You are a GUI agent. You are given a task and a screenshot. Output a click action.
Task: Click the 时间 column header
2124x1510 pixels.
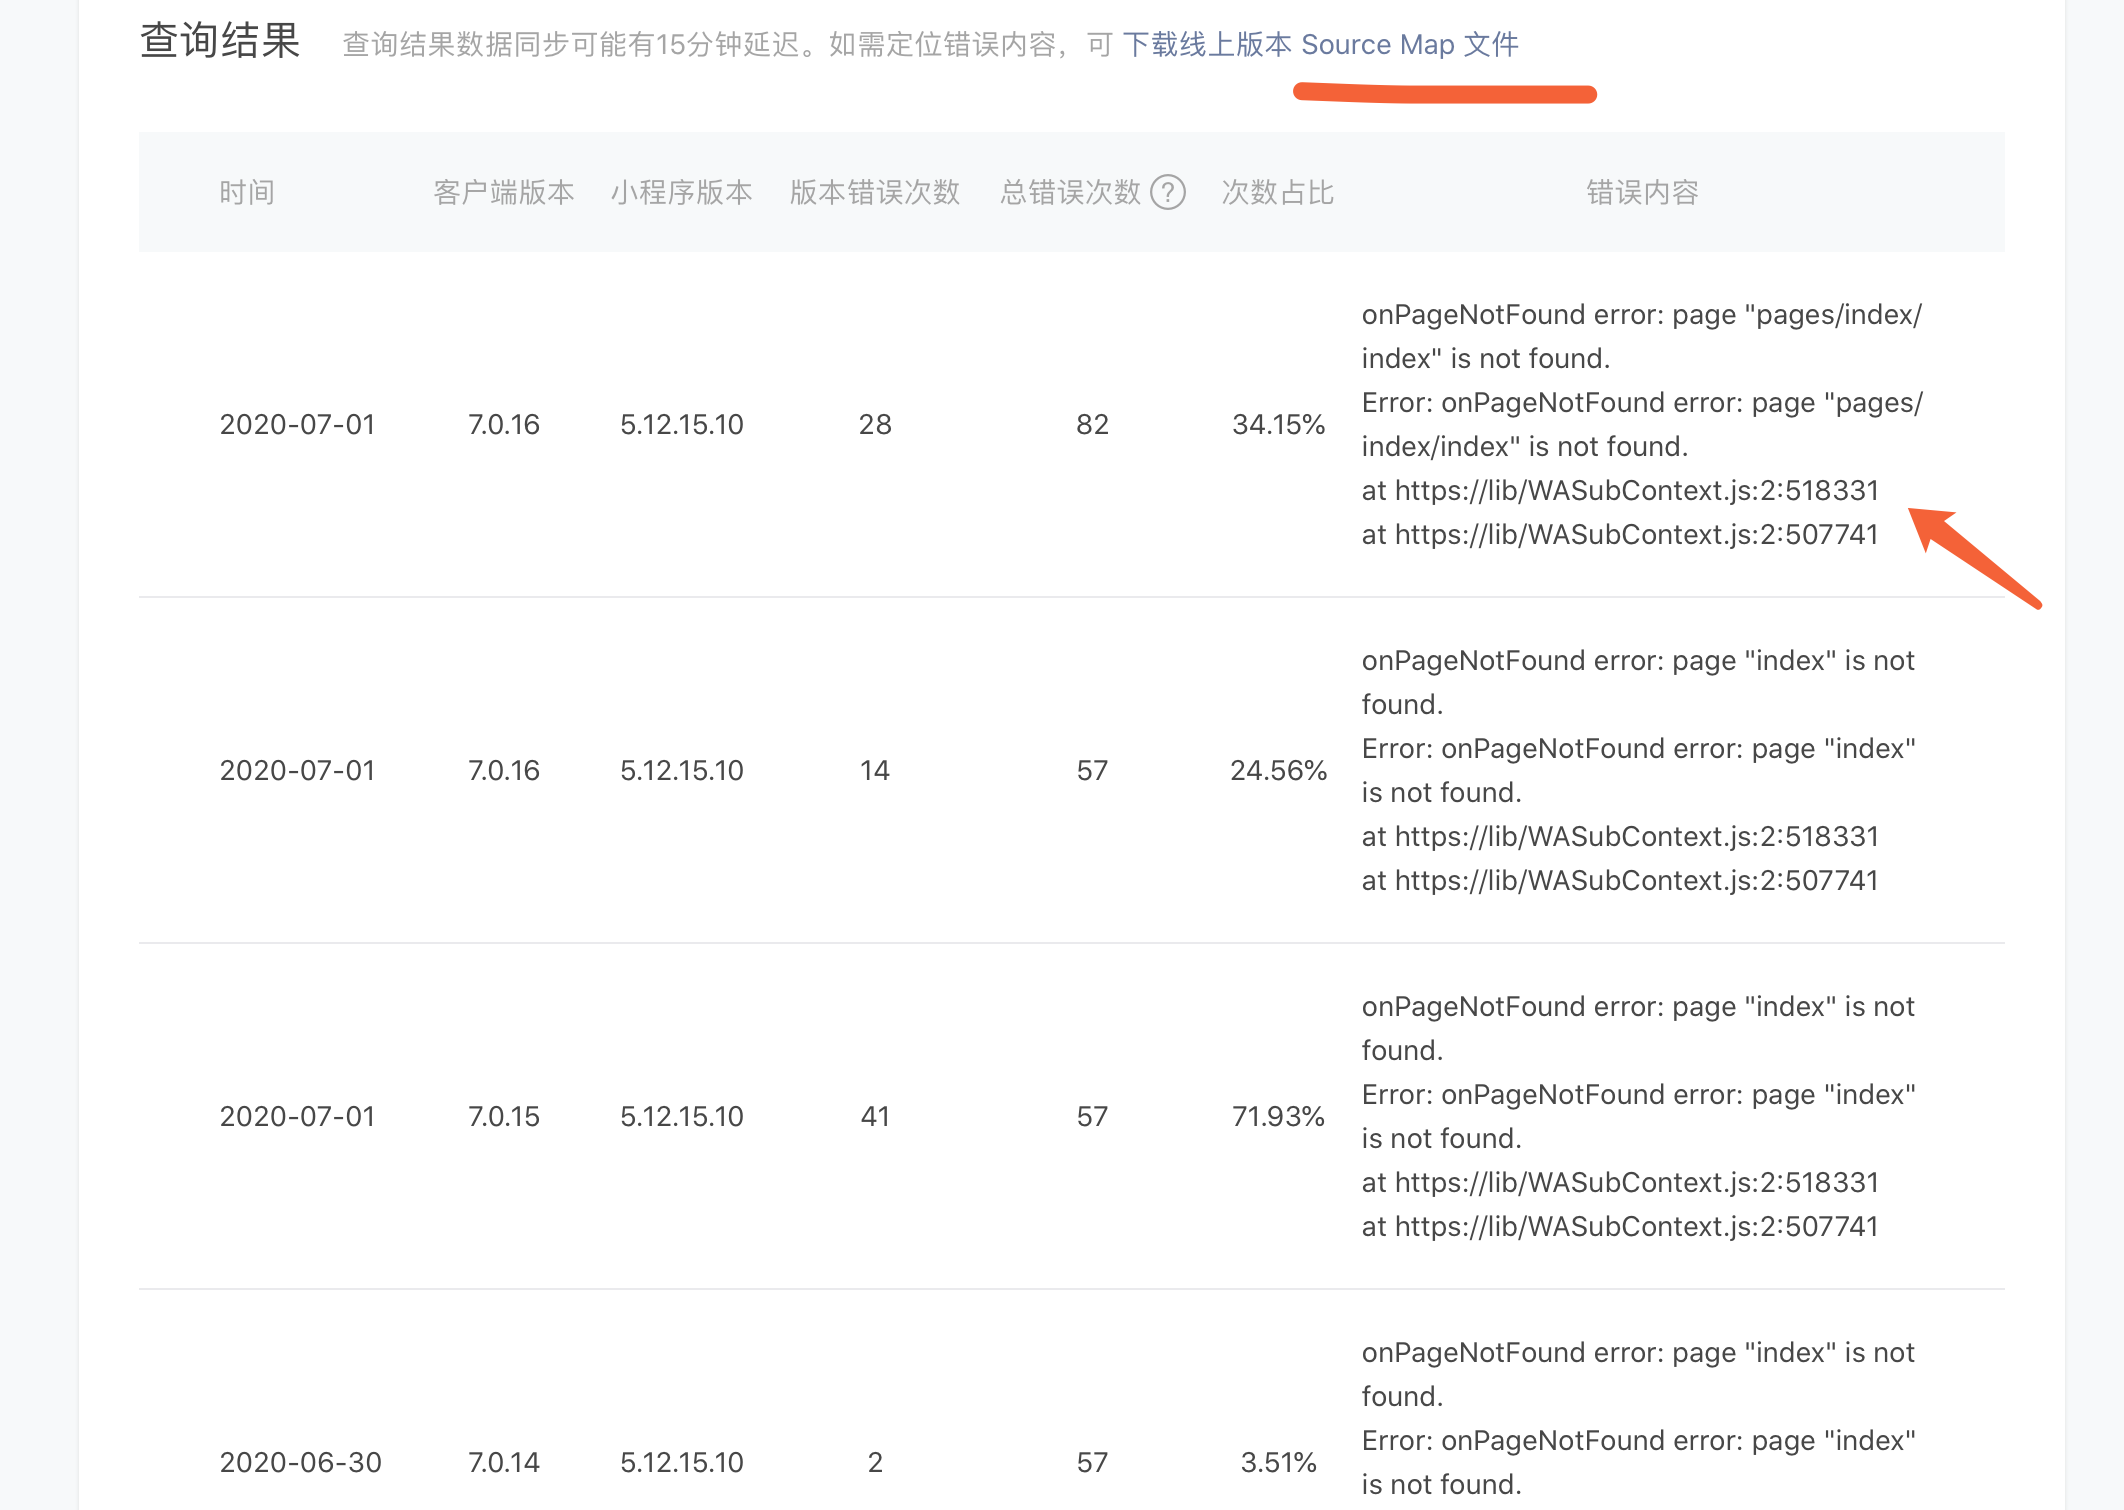(x=247, y=192)
